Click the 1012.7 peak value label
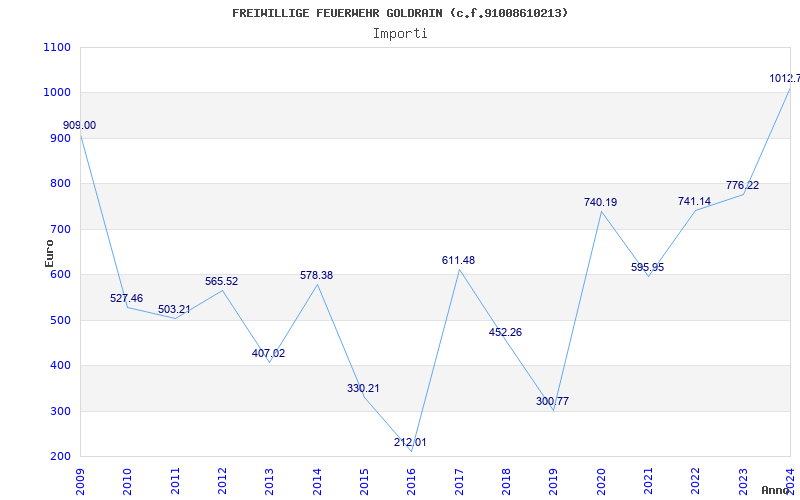 coord(784,78)
